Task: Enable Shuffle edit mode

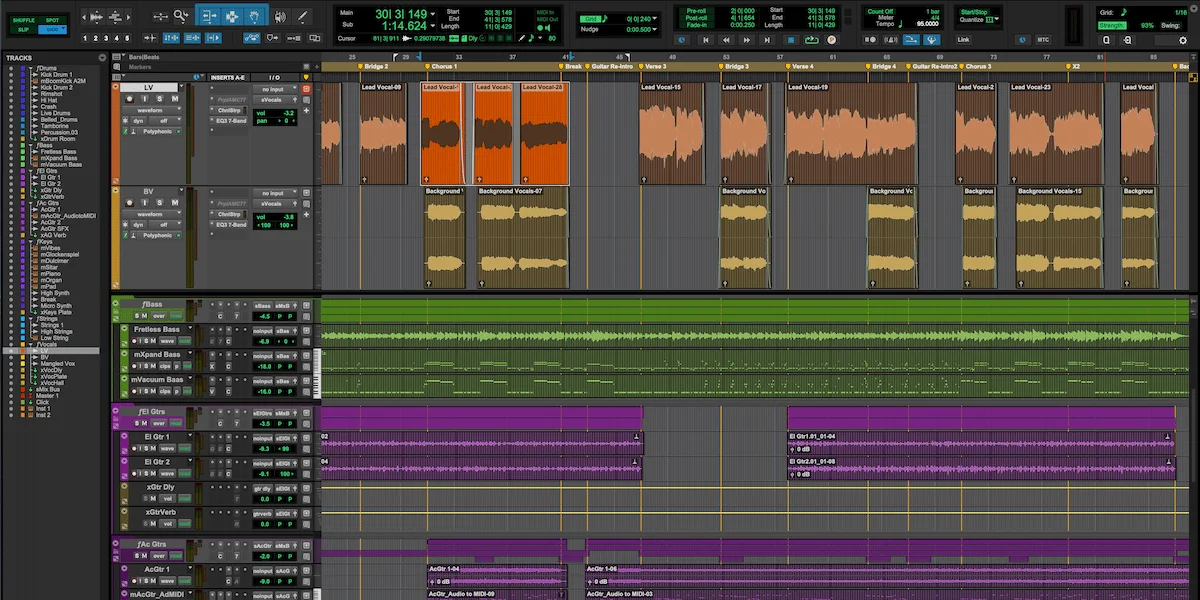Action: 23,20
